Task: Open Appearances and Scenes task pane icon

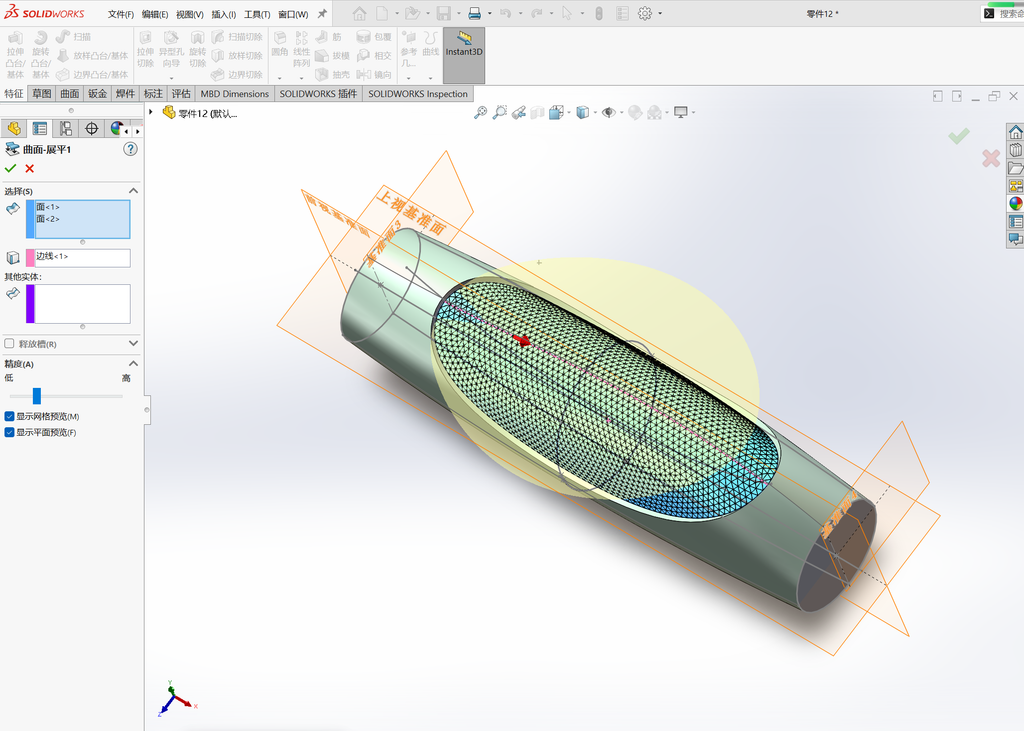Action: coord(1016,203)
